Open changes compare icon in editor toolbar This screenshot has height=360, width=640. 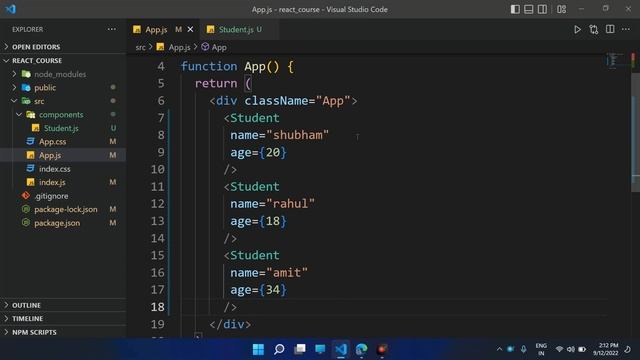(593, 29)
